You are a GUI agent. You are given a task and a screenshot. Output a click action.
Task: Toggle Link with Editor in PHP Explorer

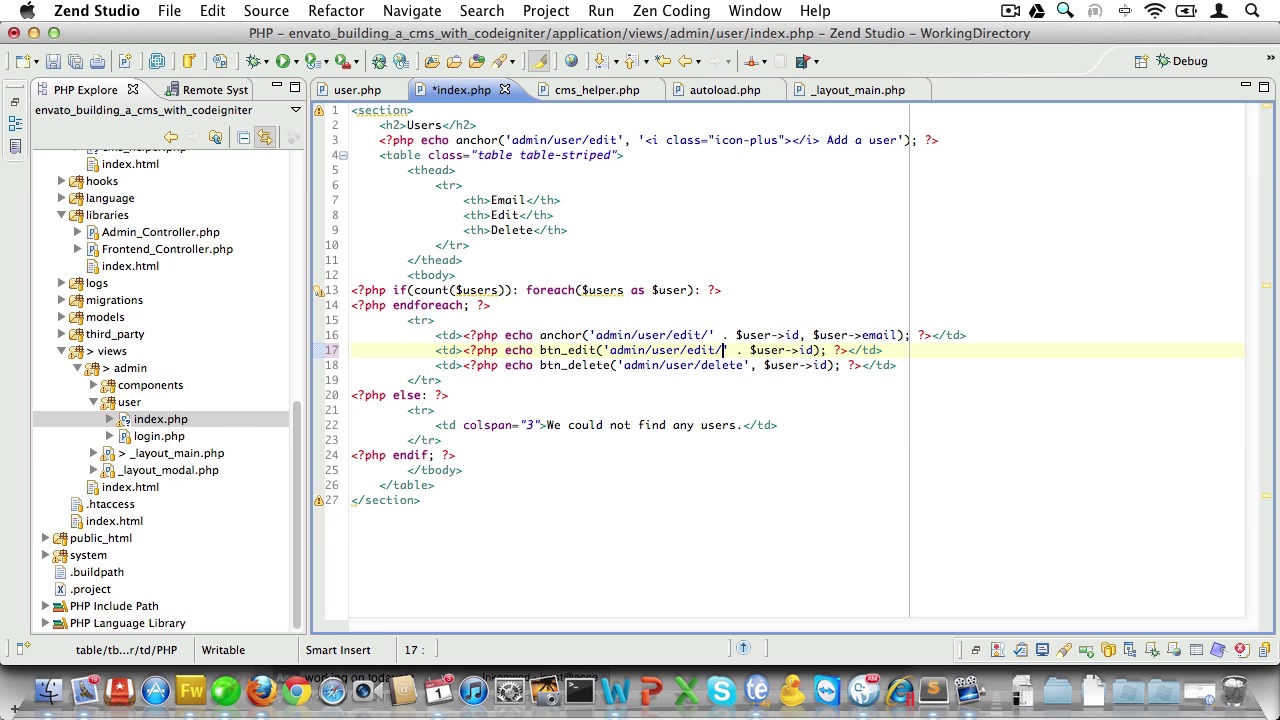[265, 137]
